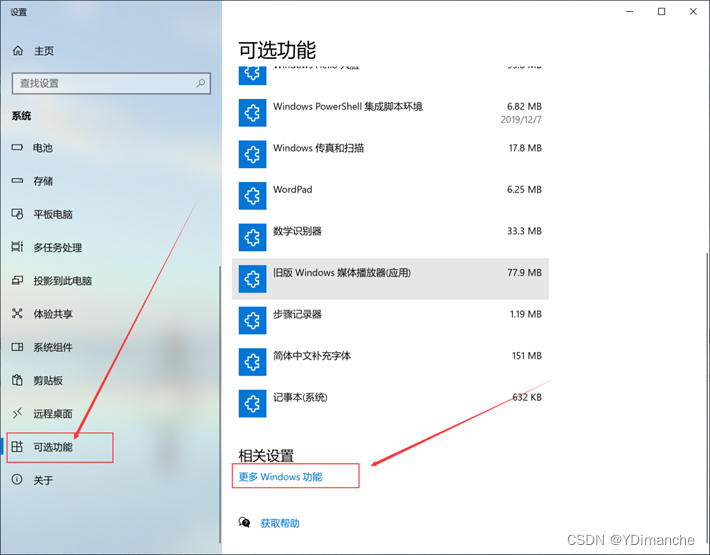710x555 pixels.
Task: Select 旧版 Windows 媒体播放器(应用) entry
Action: point(390,279)
